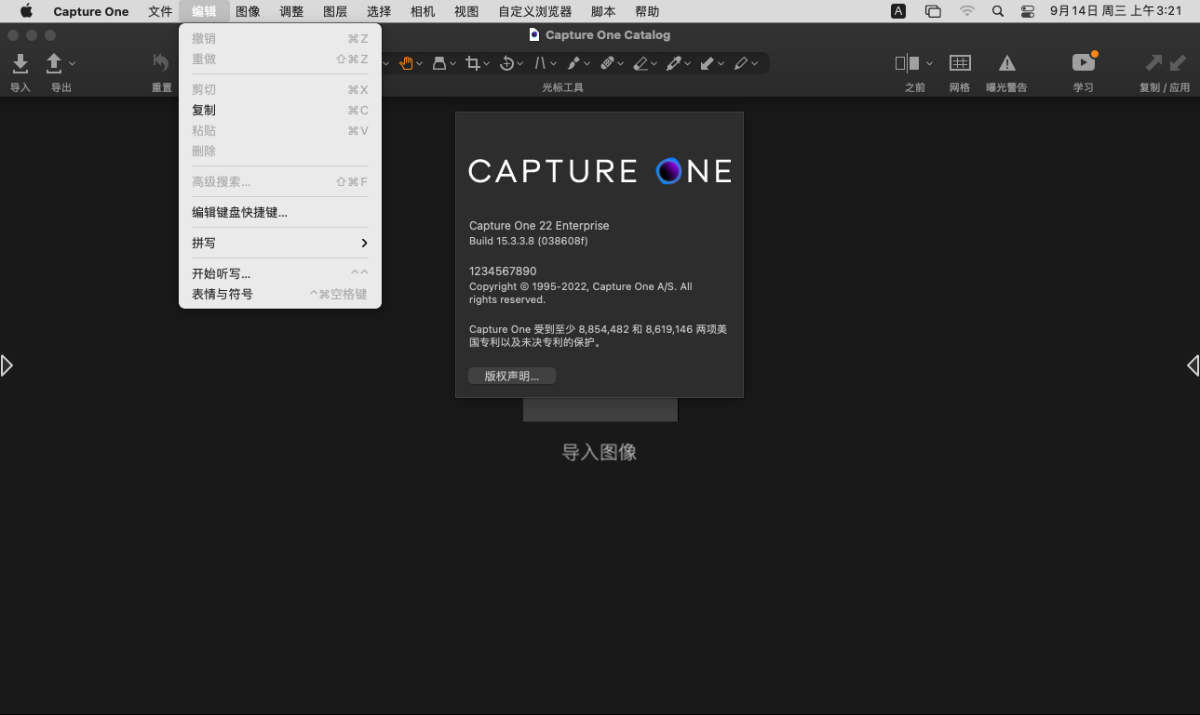Select the color picker eyedropper tool

pos(674,63)
